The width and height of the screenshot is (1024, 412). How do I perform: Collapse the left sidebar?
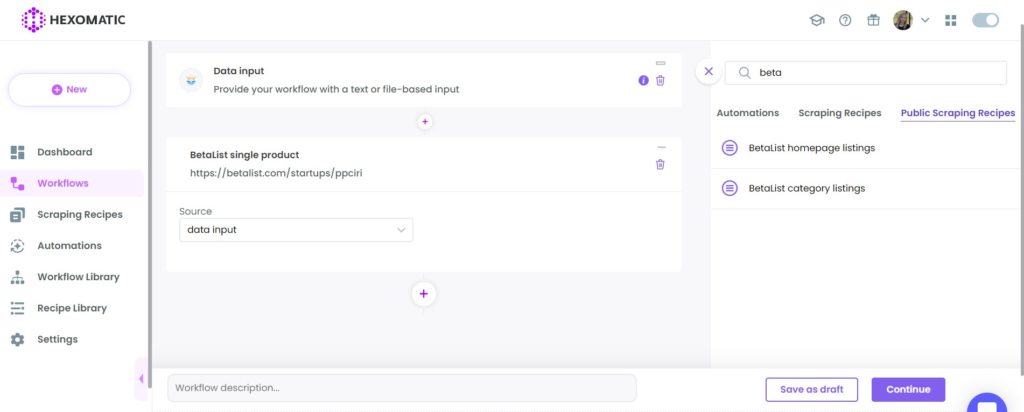pos(141,379)
